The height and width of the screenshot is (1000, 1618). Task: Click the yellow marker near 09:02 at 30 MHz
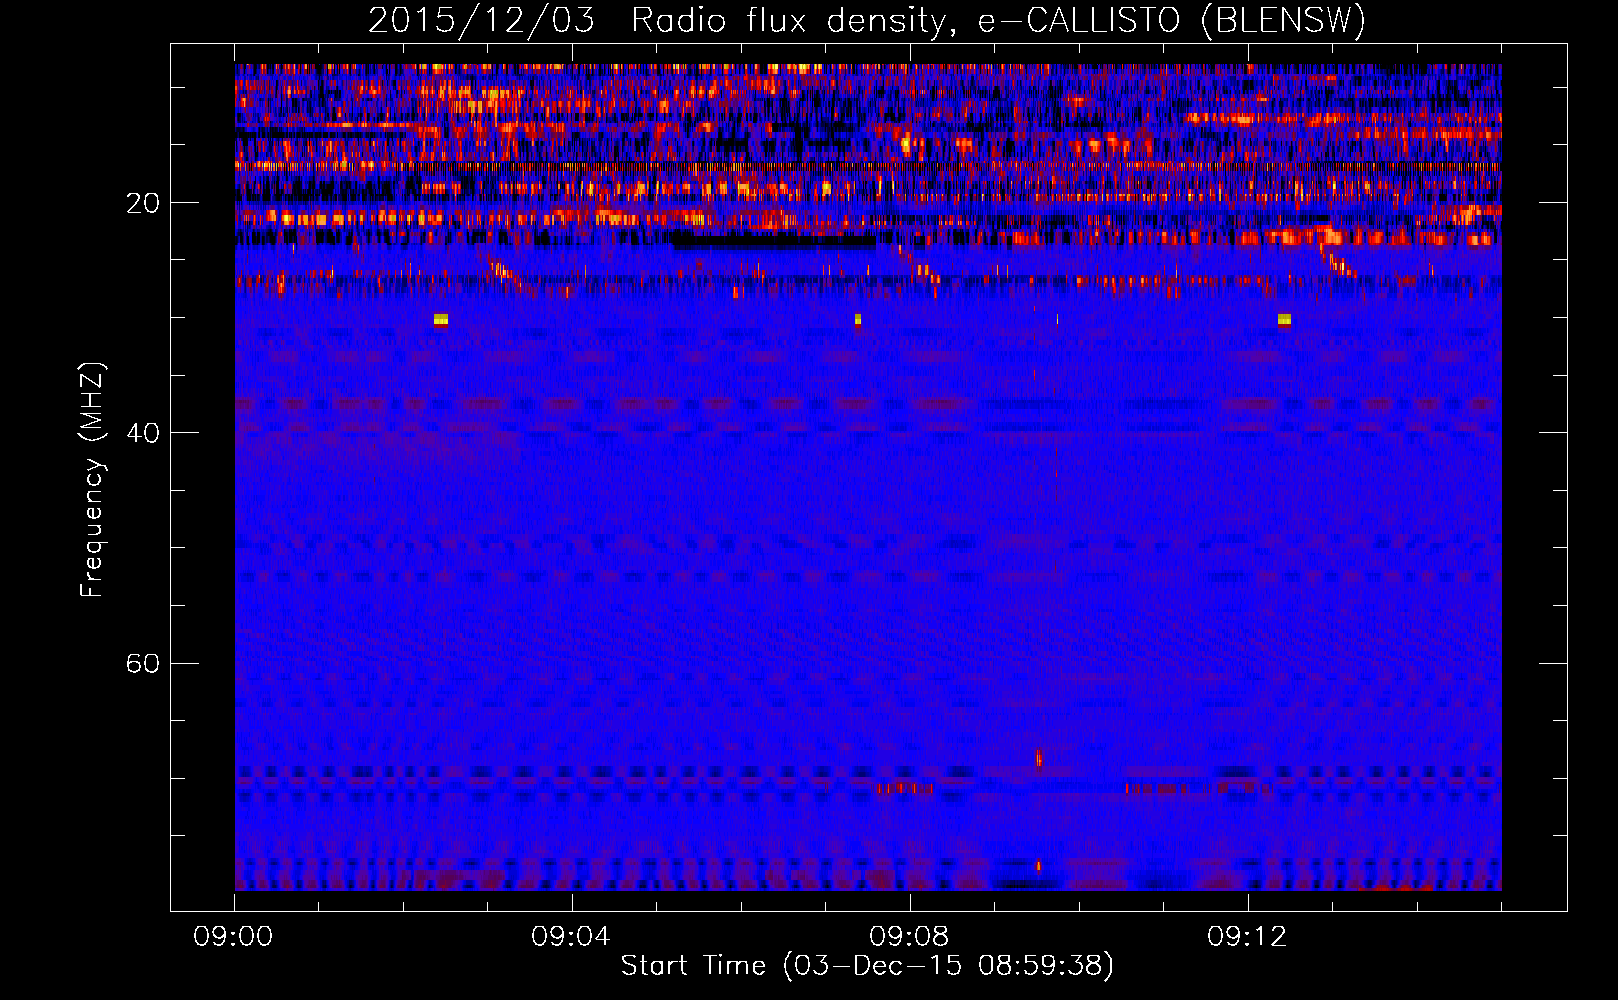(441, 320)
